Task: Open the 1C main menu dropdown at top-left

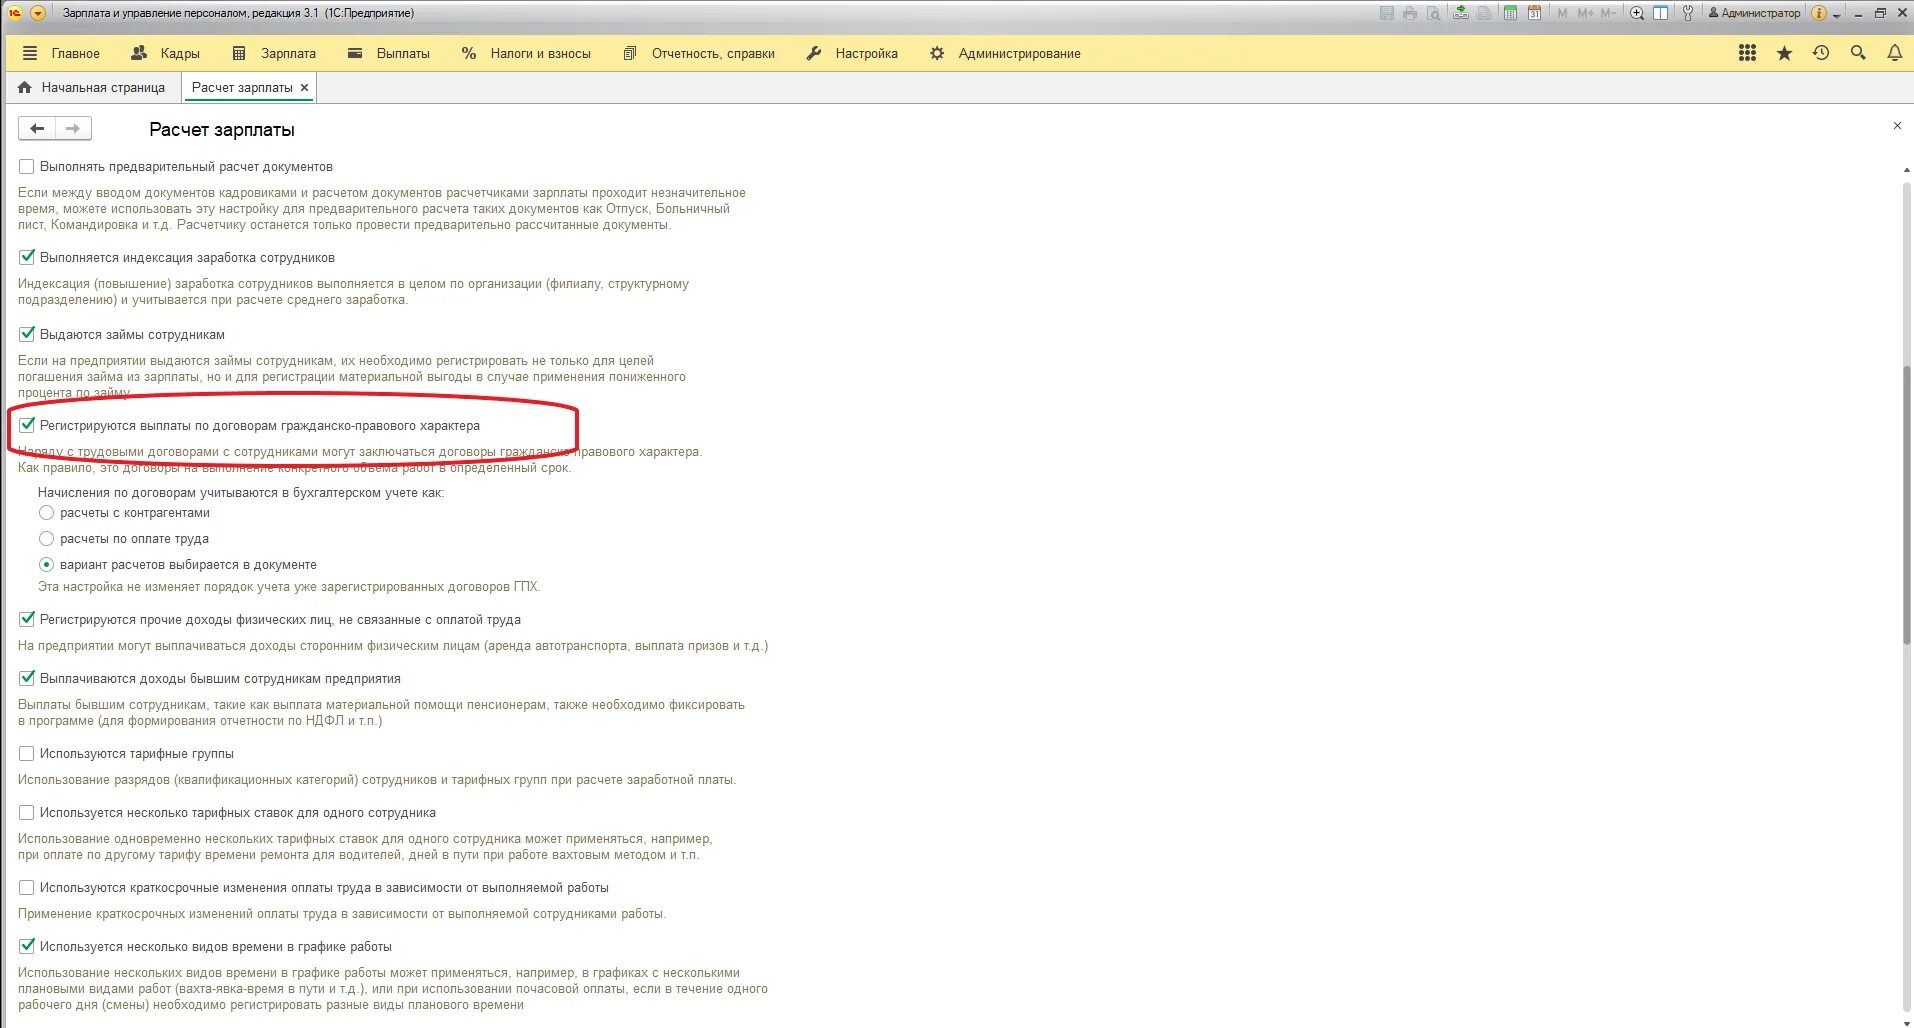Action: (38, 13)
